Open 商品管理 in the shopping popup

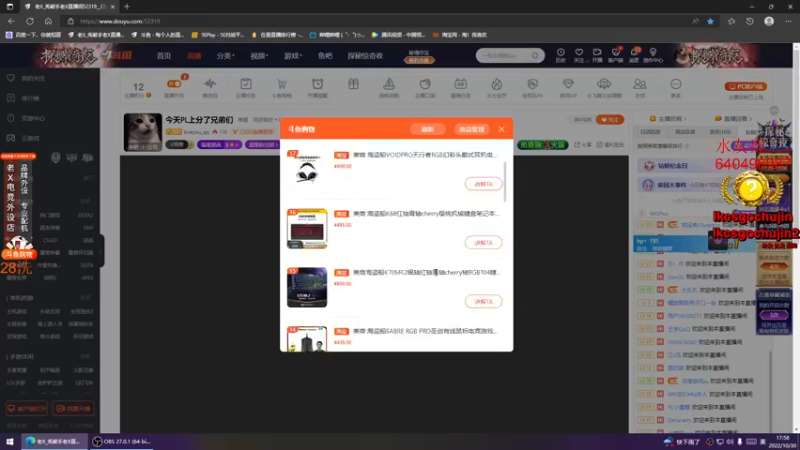(x=471, y=130)
